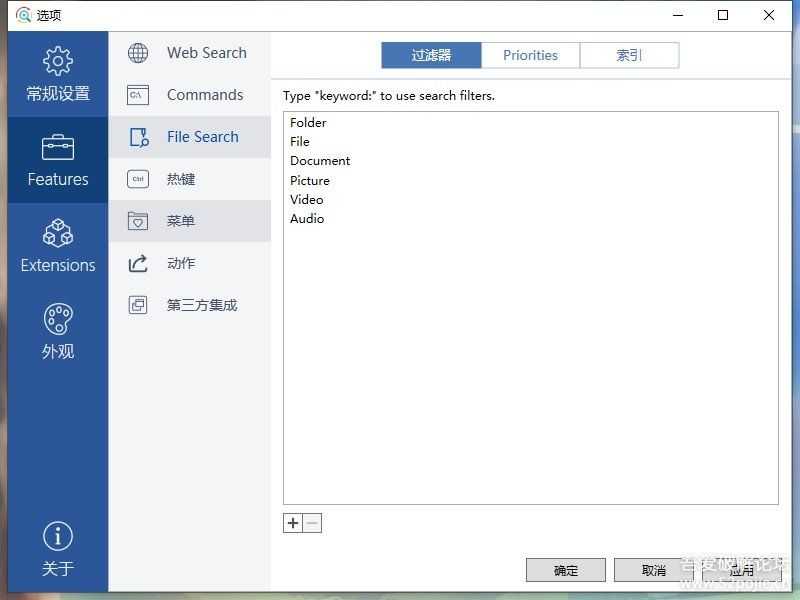Open 常规设置 gear icon section
Image resolution: width=800 pixels, height=600 pixels.
click(58, 62)
